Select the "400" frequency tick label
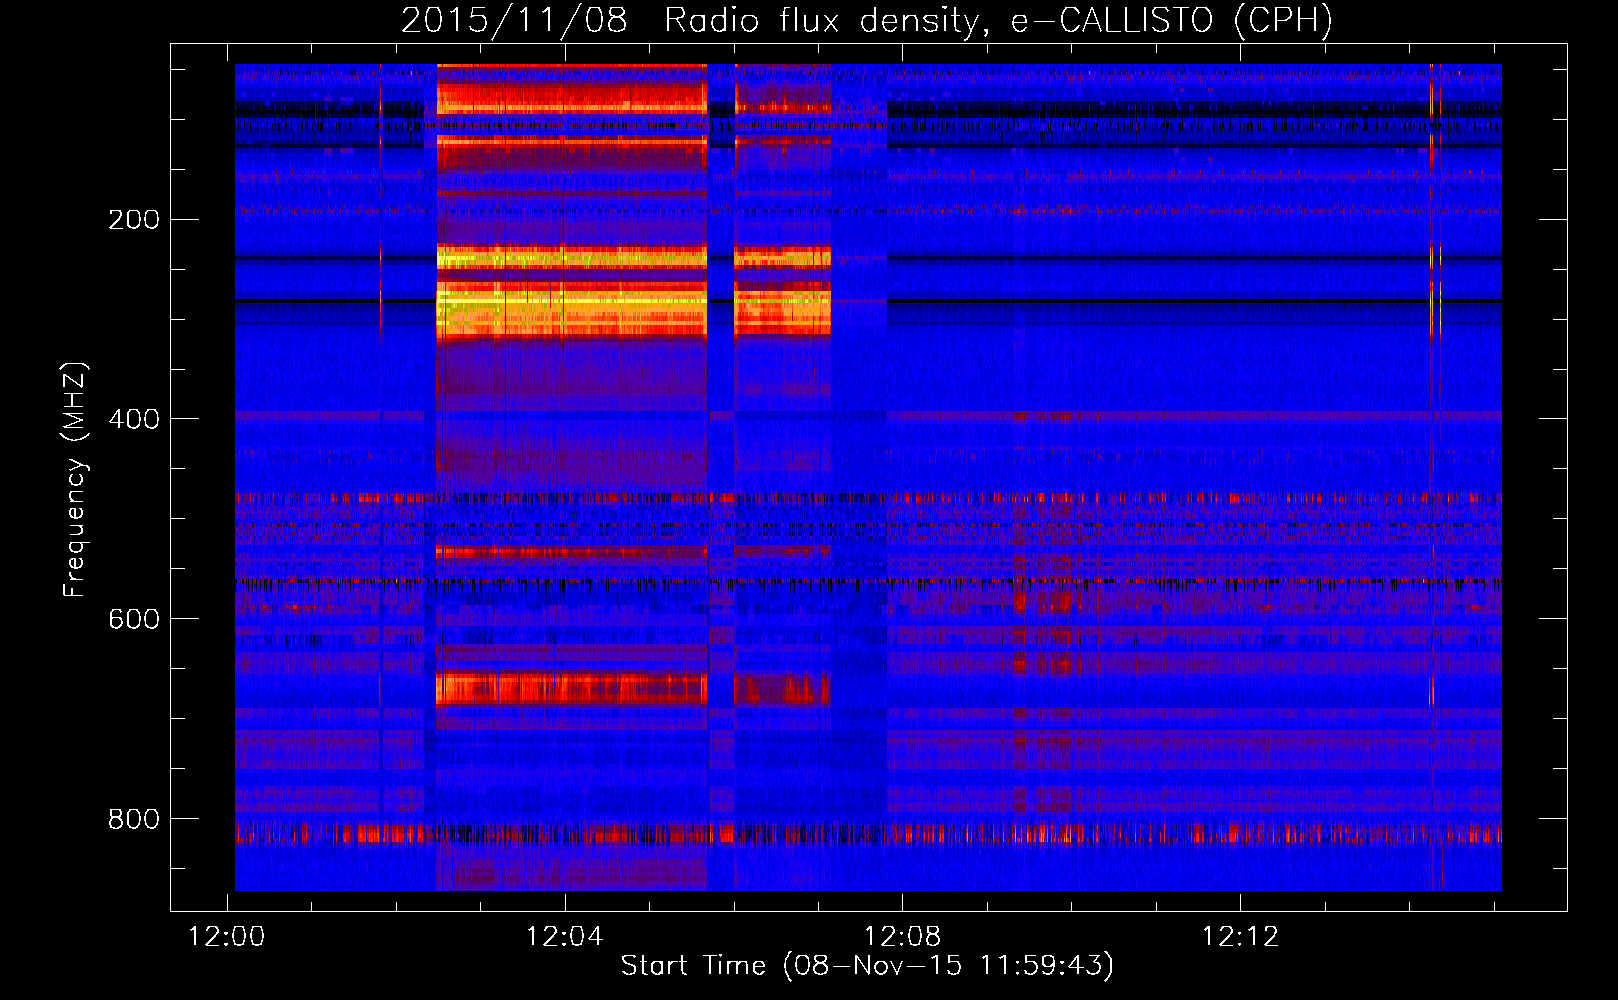The image size is (1618, 1000). 134,419
